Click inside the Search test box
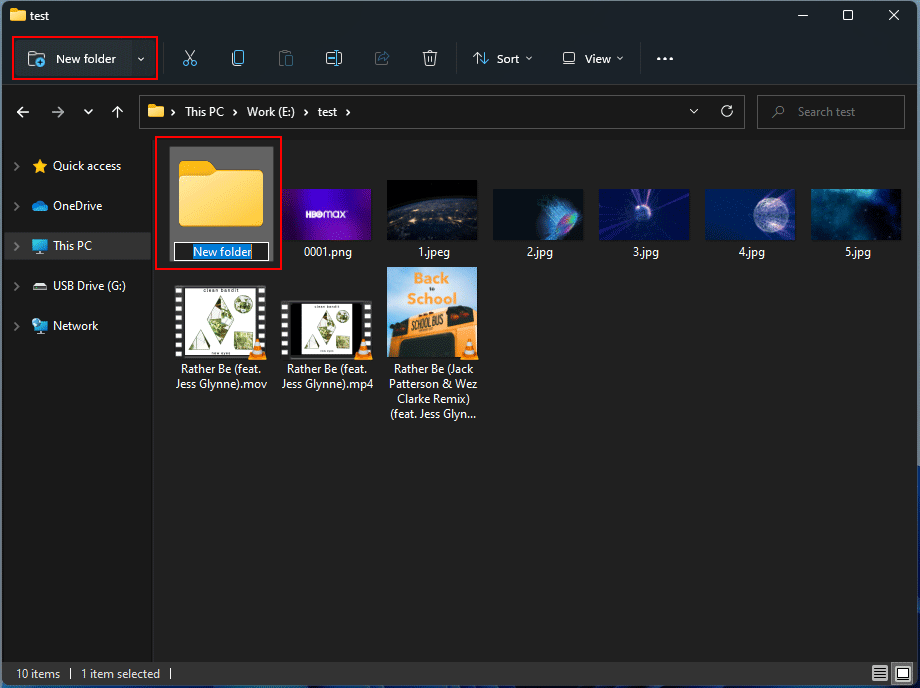Viewport: 920px width, 688px height. 830,111
